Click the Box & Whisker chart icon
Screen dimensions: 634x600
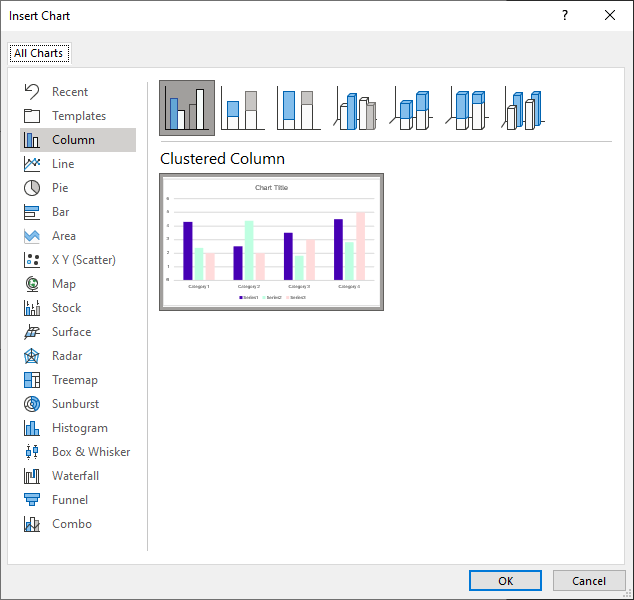32,452
